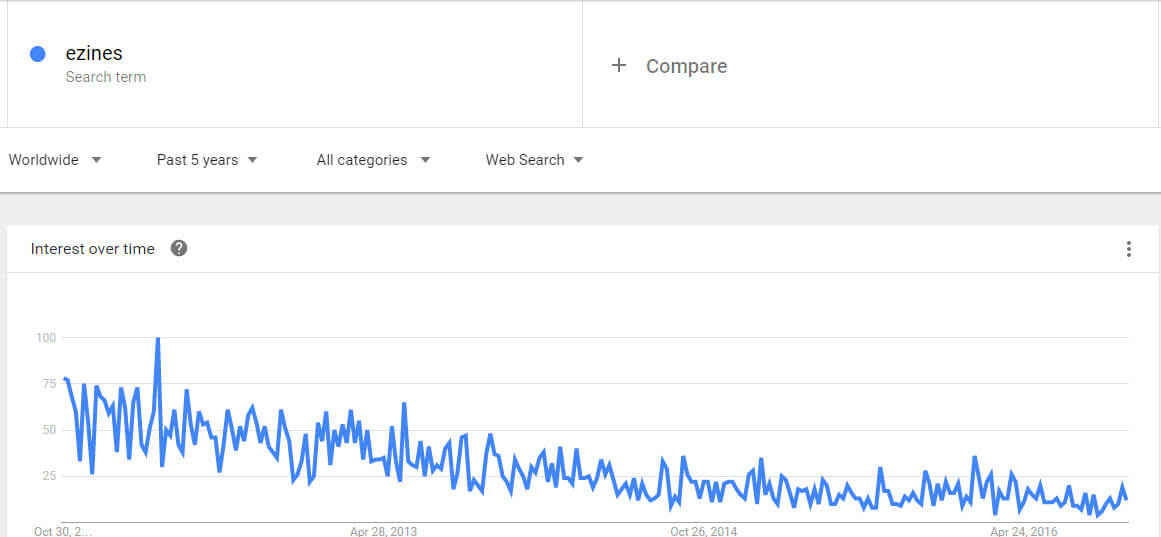Click the arrow beside All categories
Image resolution: width=1161 pixels, height=537 pixels.
425,160
